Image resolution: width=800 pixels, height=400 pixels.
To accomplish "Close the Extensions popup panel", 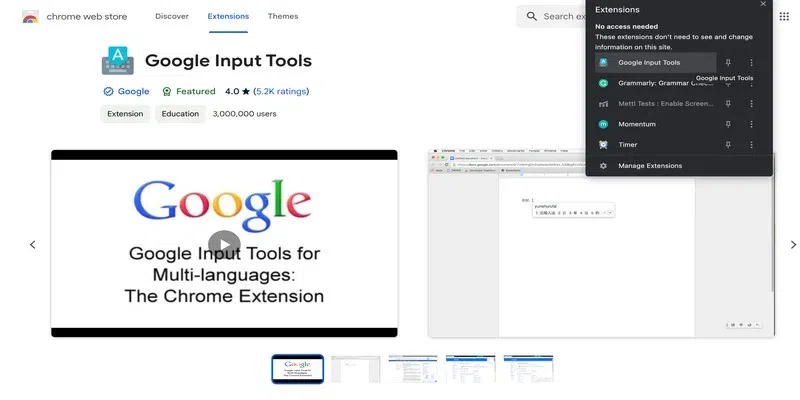I will [x=763, y=4].
